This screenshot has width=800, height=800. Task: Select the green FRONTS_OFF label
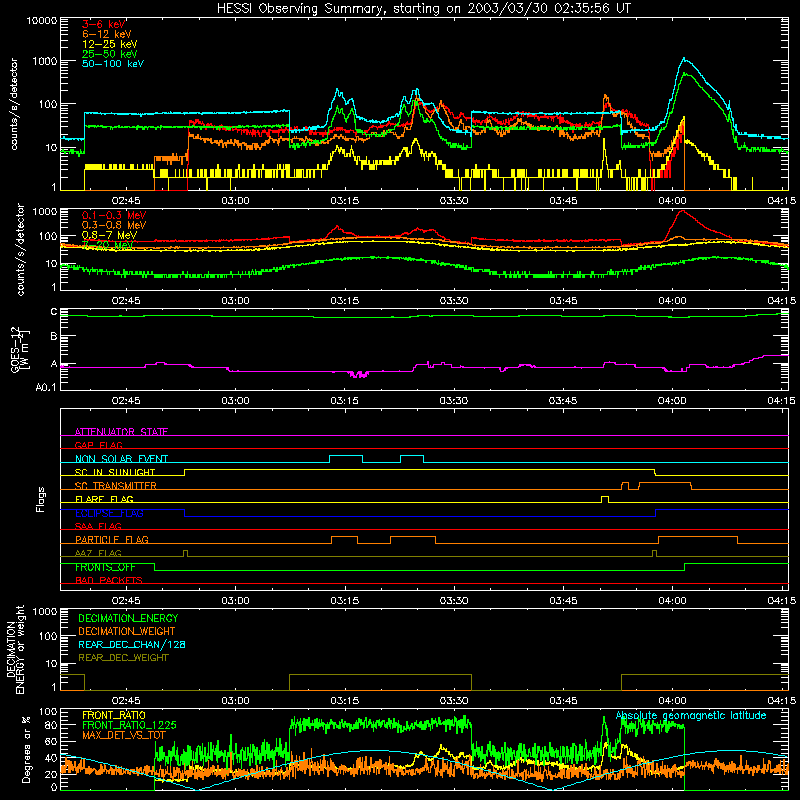pyautogui.click(x=105, y=567)
